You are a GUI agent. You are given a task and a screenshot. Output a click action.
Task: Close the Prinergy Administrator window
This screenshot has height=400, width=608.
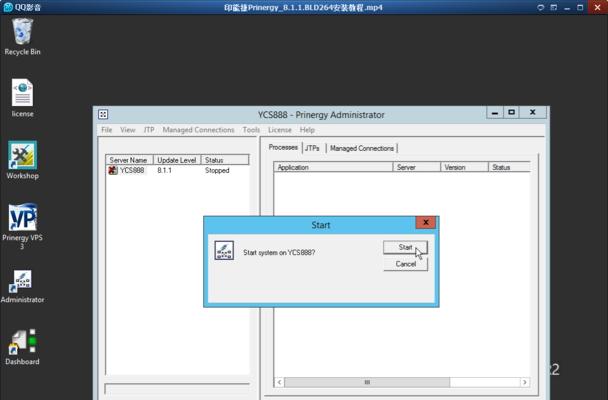(533, 112)
